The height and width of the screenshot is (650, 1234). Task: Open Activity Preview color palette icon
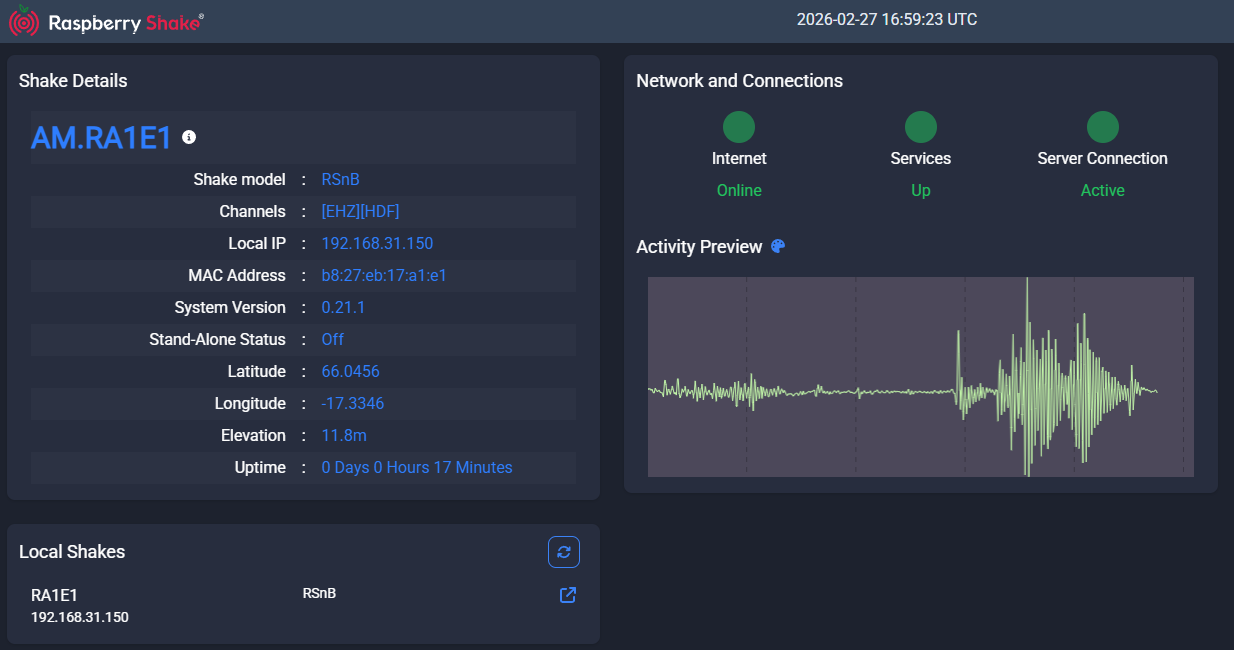tap(778, 247)
